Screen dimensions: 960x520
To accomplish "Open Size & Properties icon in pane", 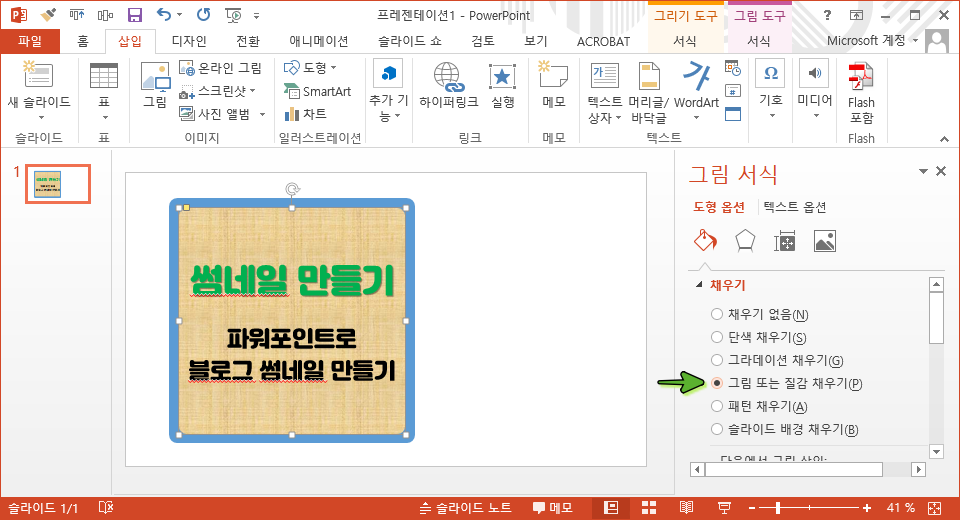I will (784, 241).
